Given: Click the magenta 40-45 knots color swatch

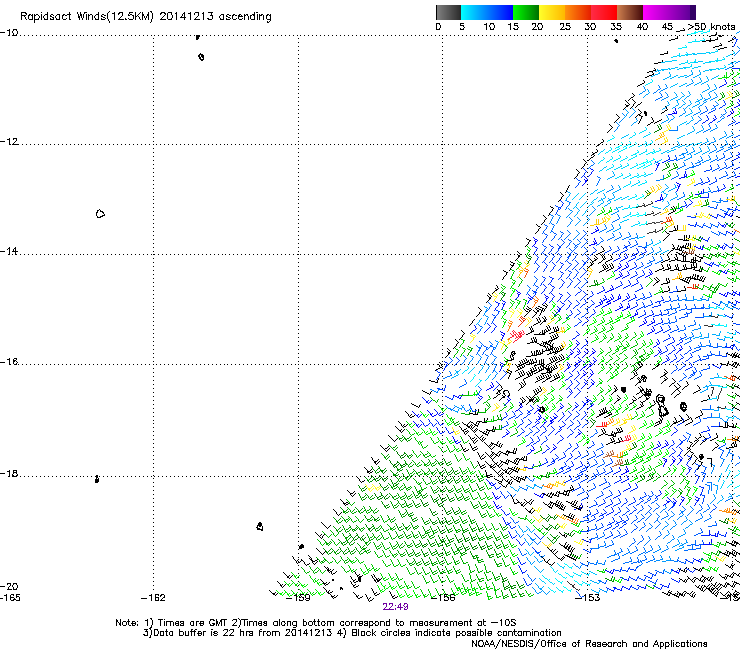Looking at the screenshot, I should tap(656, 12).
